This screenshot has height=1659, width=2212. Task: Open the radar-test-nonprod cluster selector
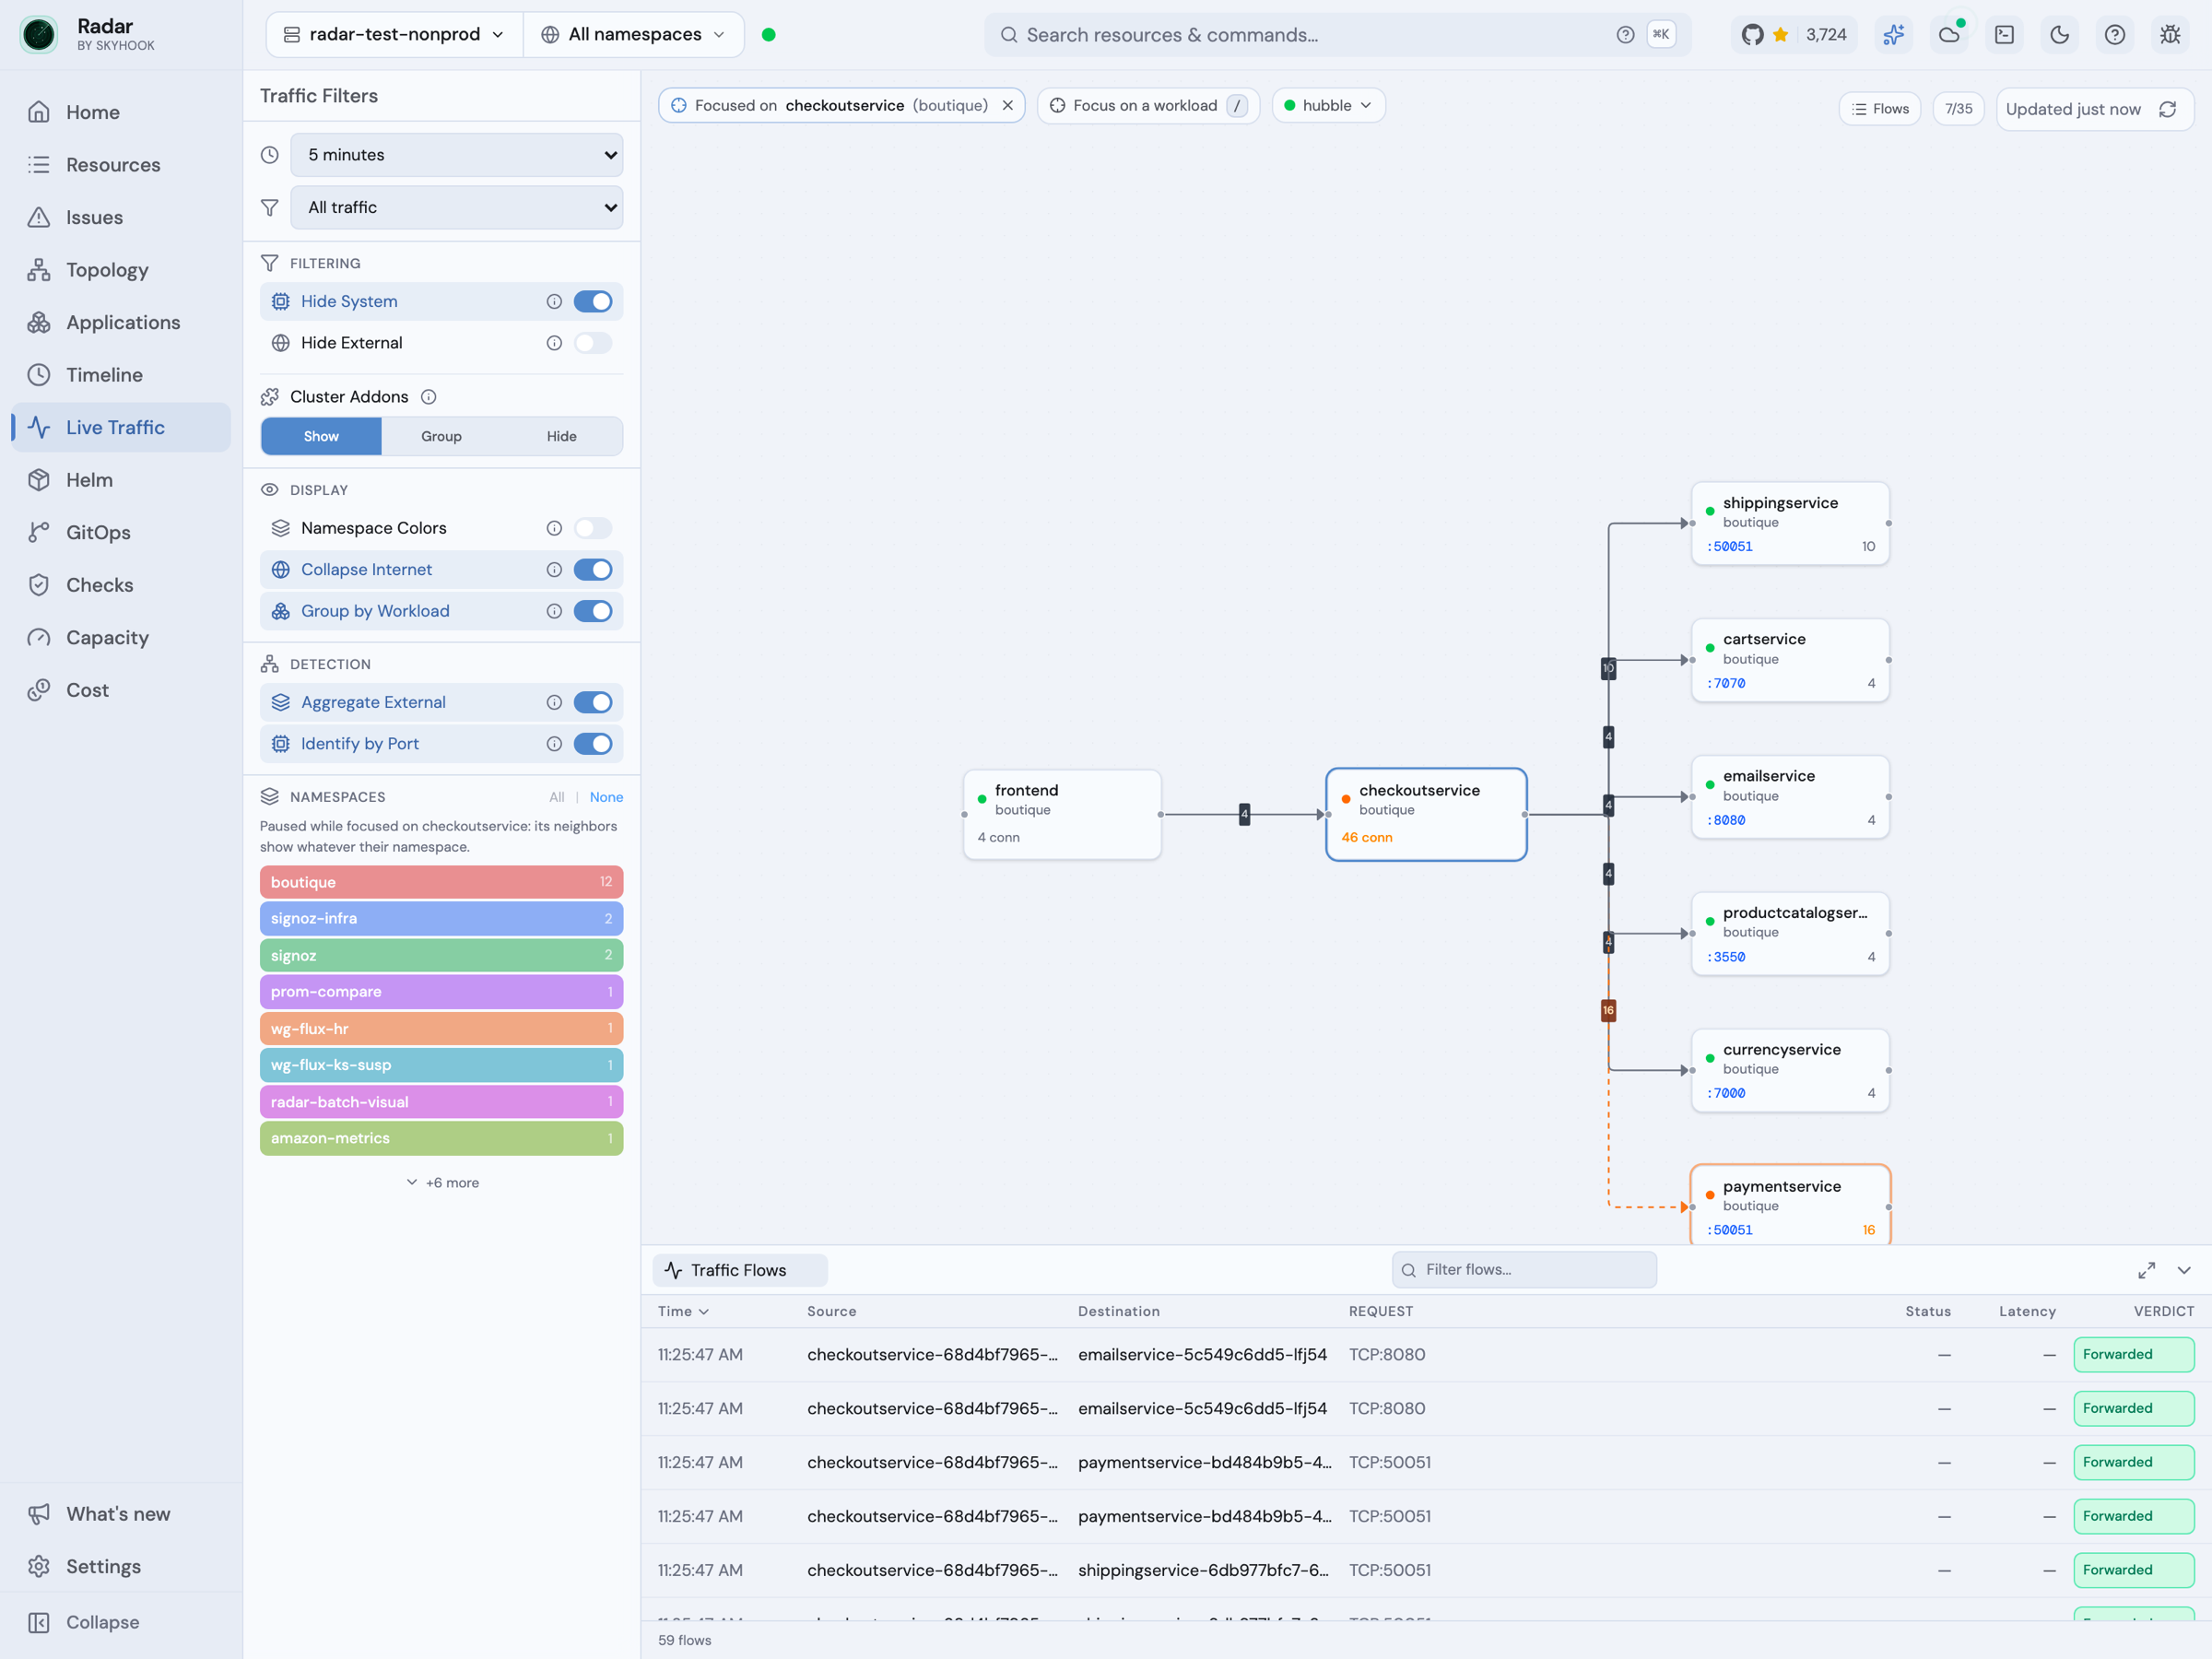[394, 35]
